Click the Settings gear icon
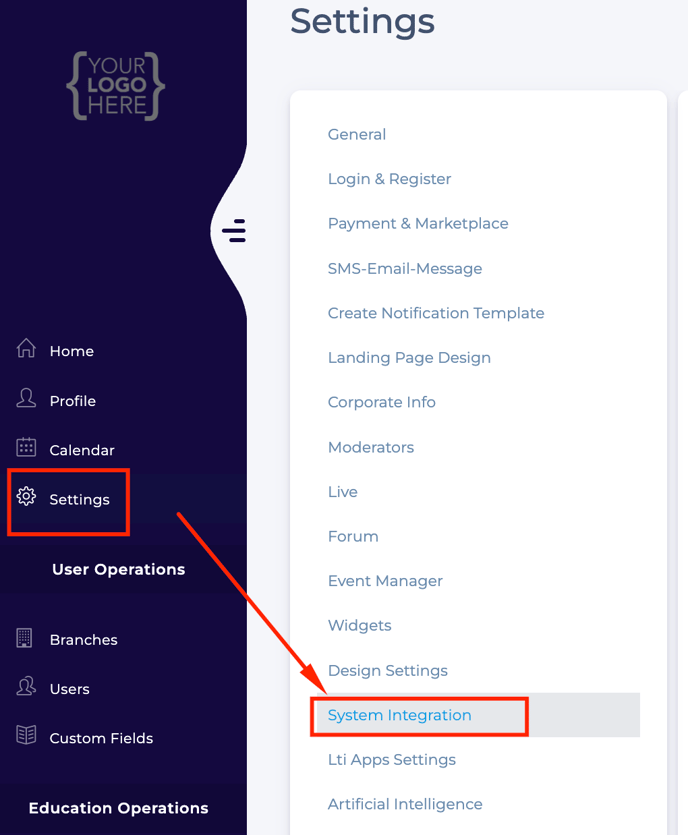The width and height of the screenshot is (688, 835). (x=26, y=496)
